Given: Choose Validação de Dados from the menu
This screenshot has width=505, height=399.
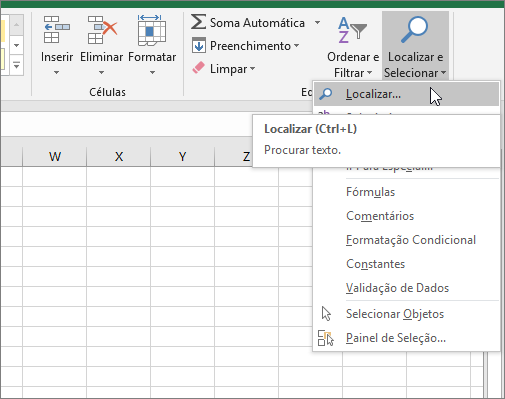Looking at the screenshot, I should click(x=407, y=288).
